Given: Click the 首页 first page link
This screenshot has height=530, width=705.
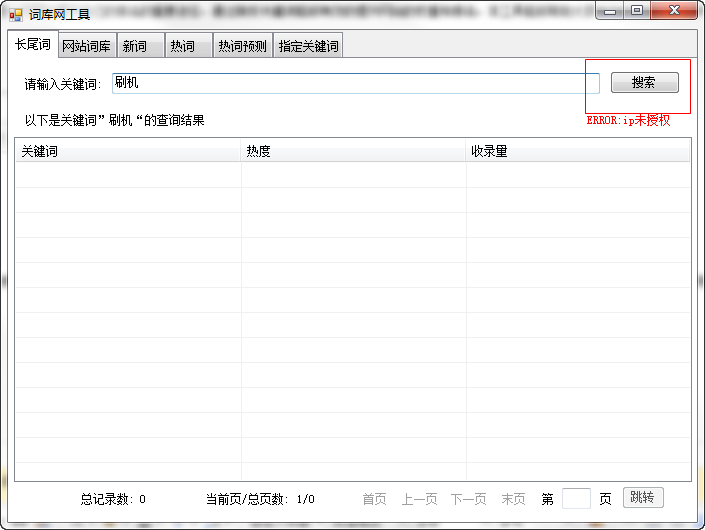Looking at the screenshot, I should point(374,499).
